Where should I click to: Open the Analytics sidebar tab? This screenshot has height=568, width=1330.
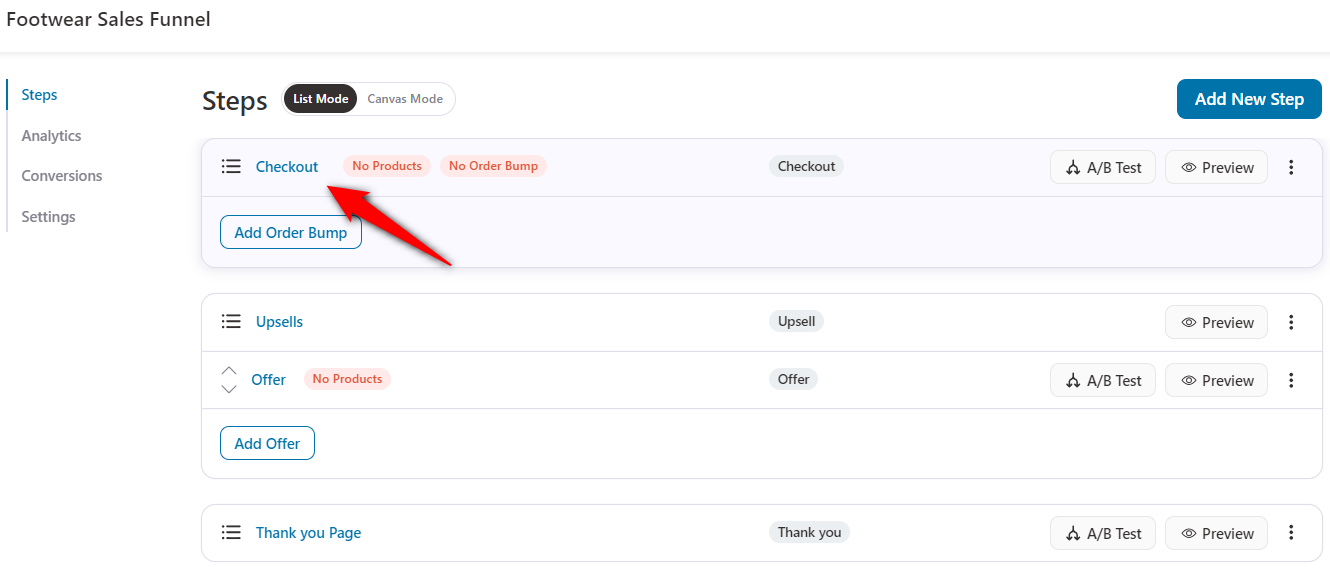point(51,135)
